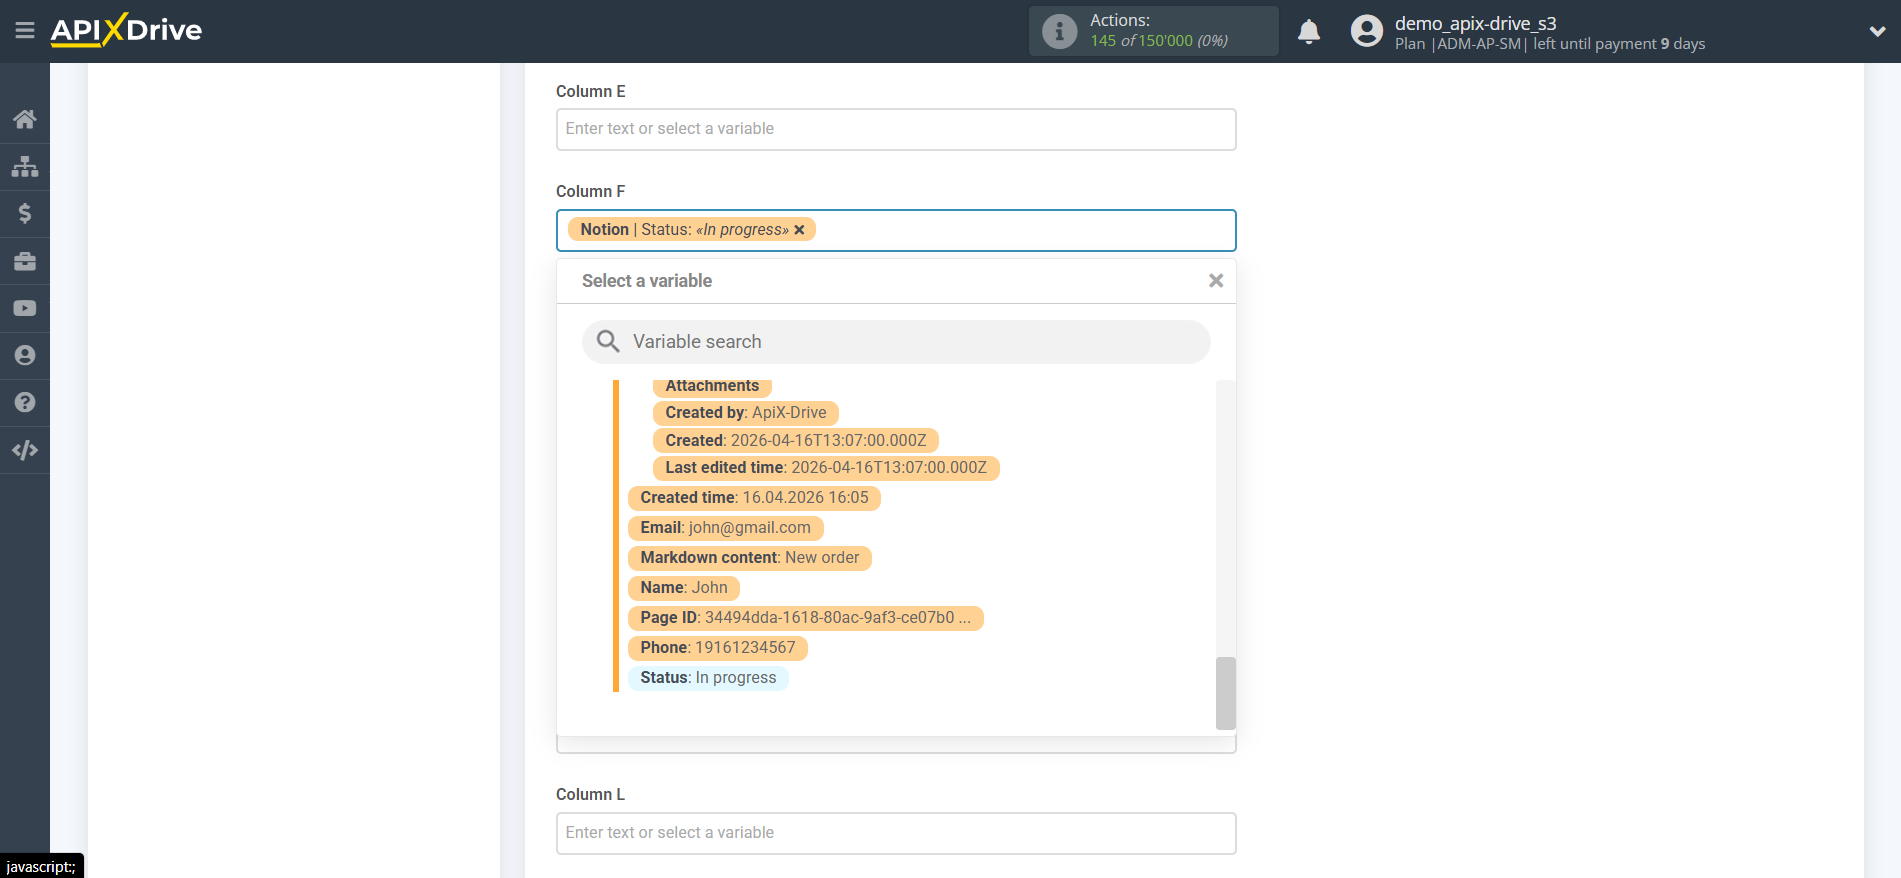Click the ApiX-Drive logo
The width and height of the screenshot is (1901, 878).
(126, 30)
